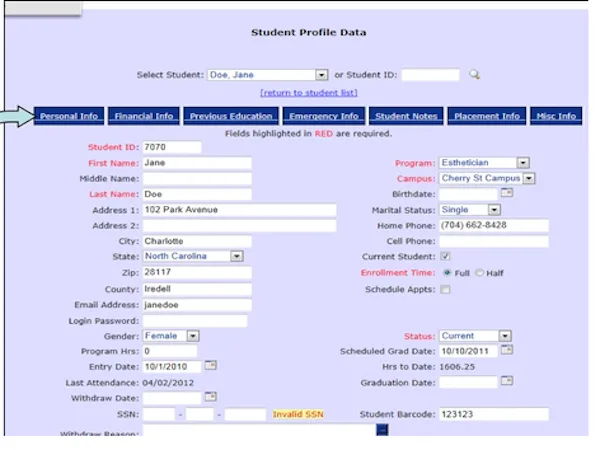The height and width of the screenshot is (450, 600).
Task: Click the empty Address 2 field
Action: (x=240, y=226)
